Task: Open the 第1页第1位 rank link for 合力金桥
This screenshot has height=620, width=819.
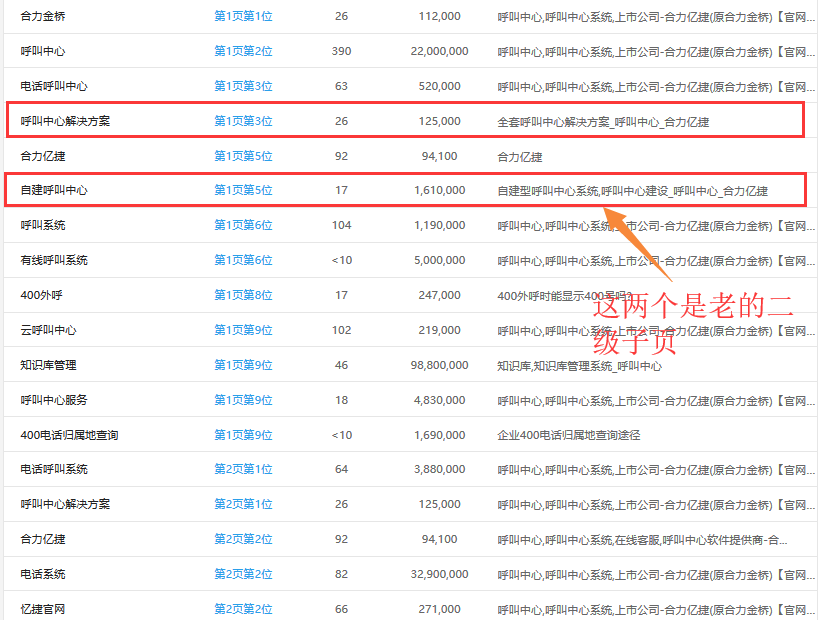Action: [x=243, y=16]
